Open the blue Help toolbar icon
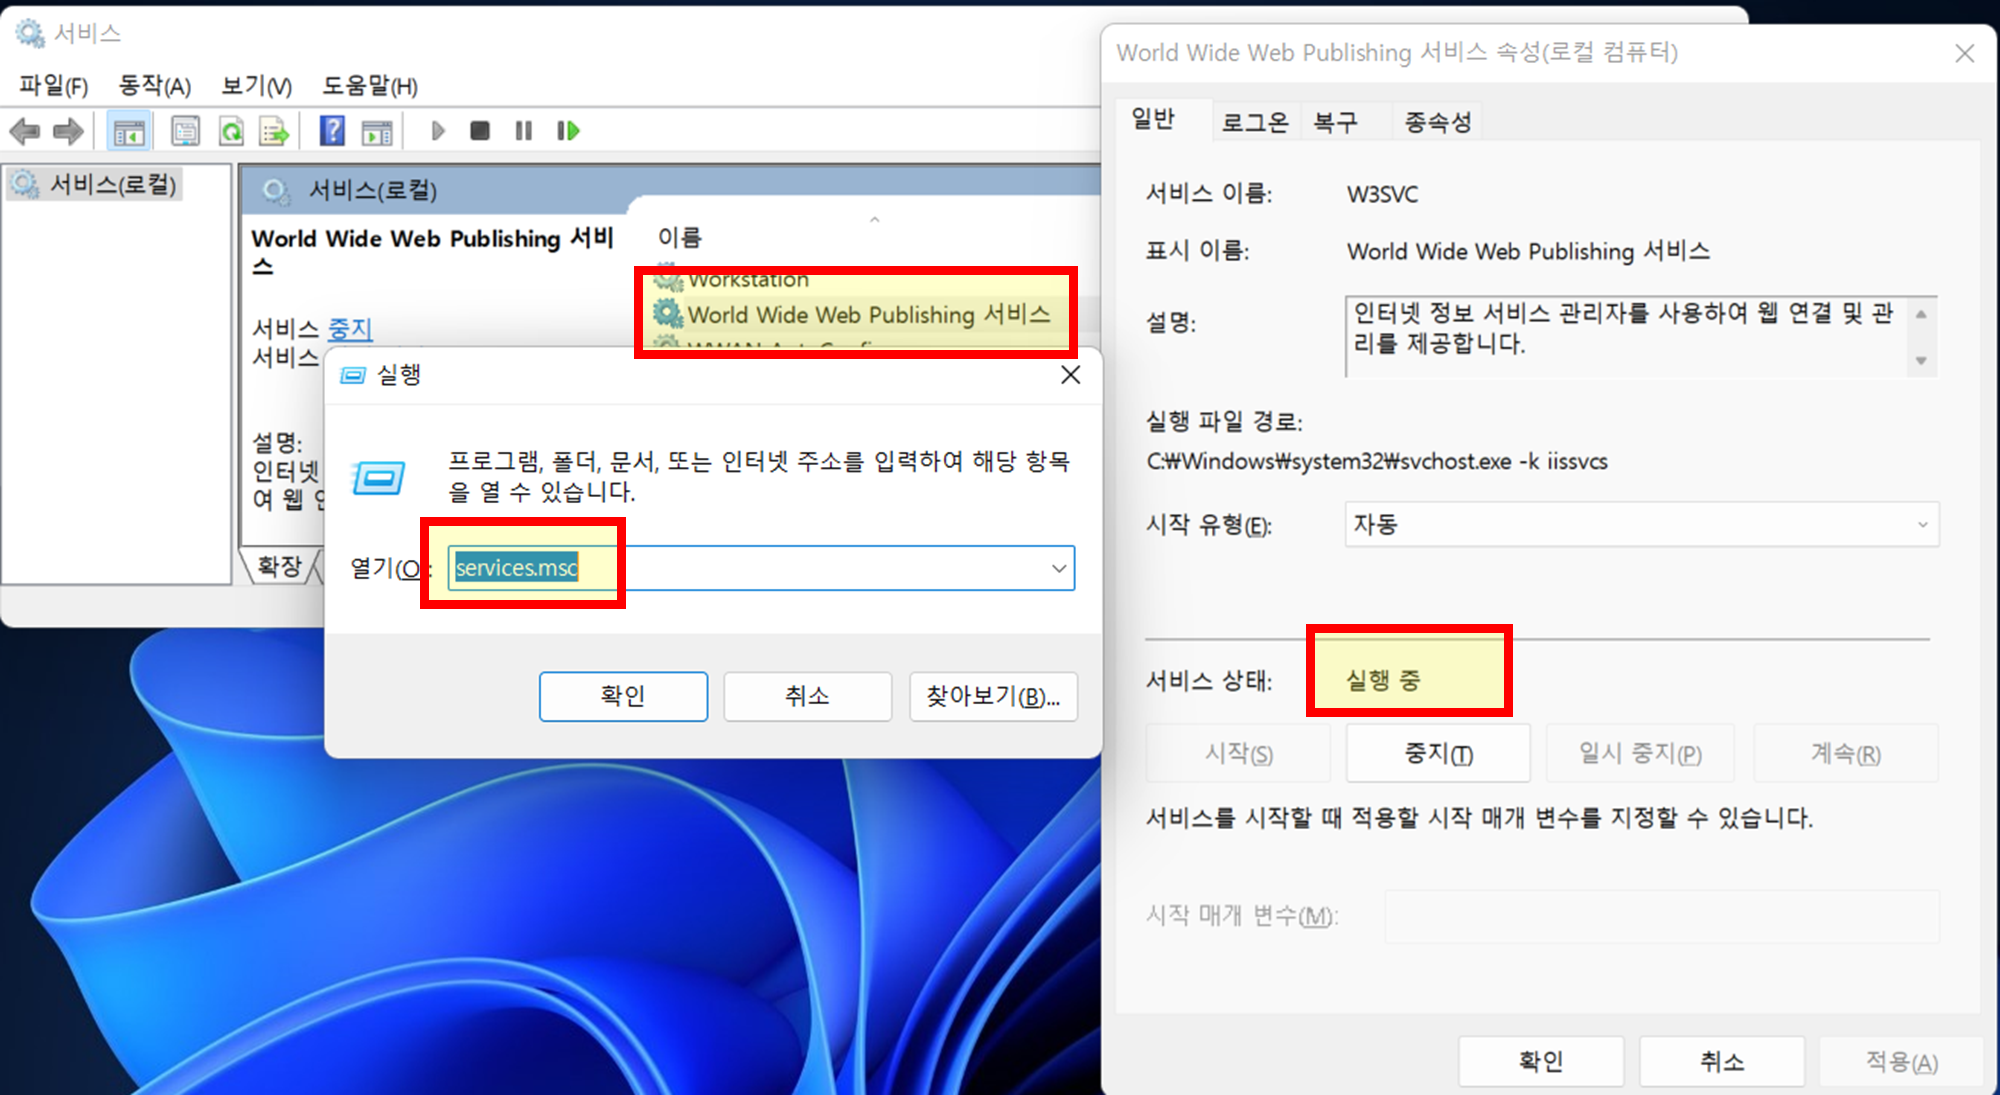The height and width of the screenshot is (1095, 2000). pos(332,131)
